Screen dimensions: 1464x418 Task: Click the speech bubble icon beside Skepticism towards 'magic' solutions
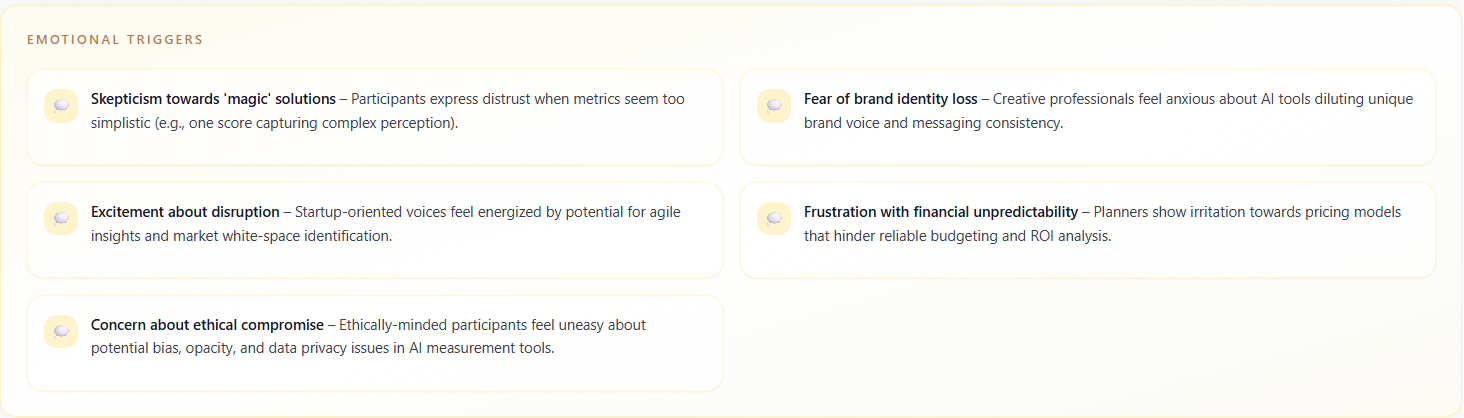point(61,105)
